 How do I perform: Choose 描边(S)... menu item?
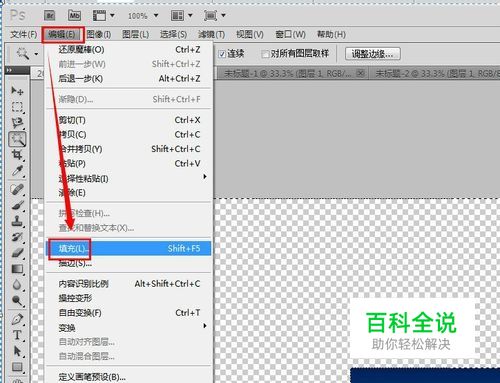pyautogui.click(x=129, y=263)
